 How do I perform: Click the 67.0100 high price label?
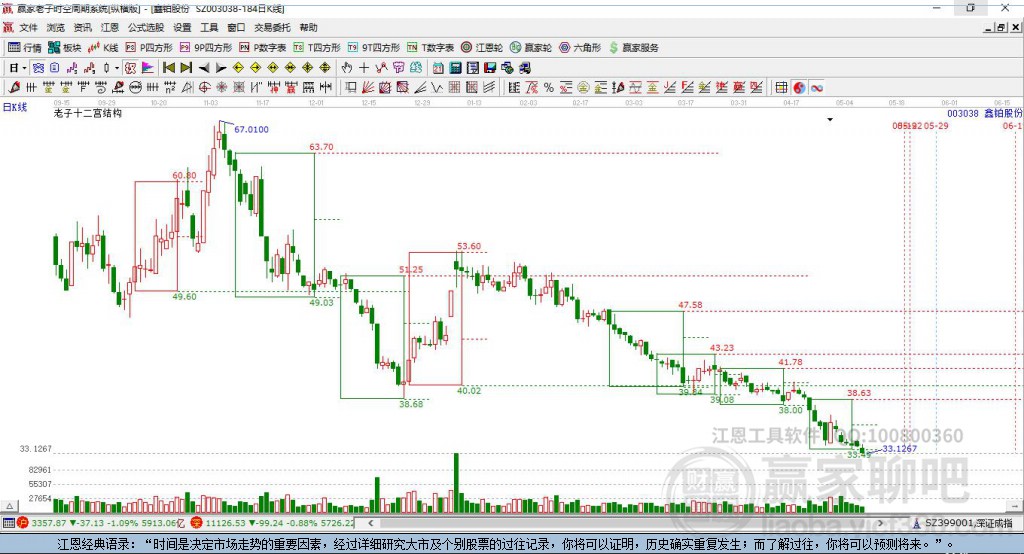coord(251,129)
